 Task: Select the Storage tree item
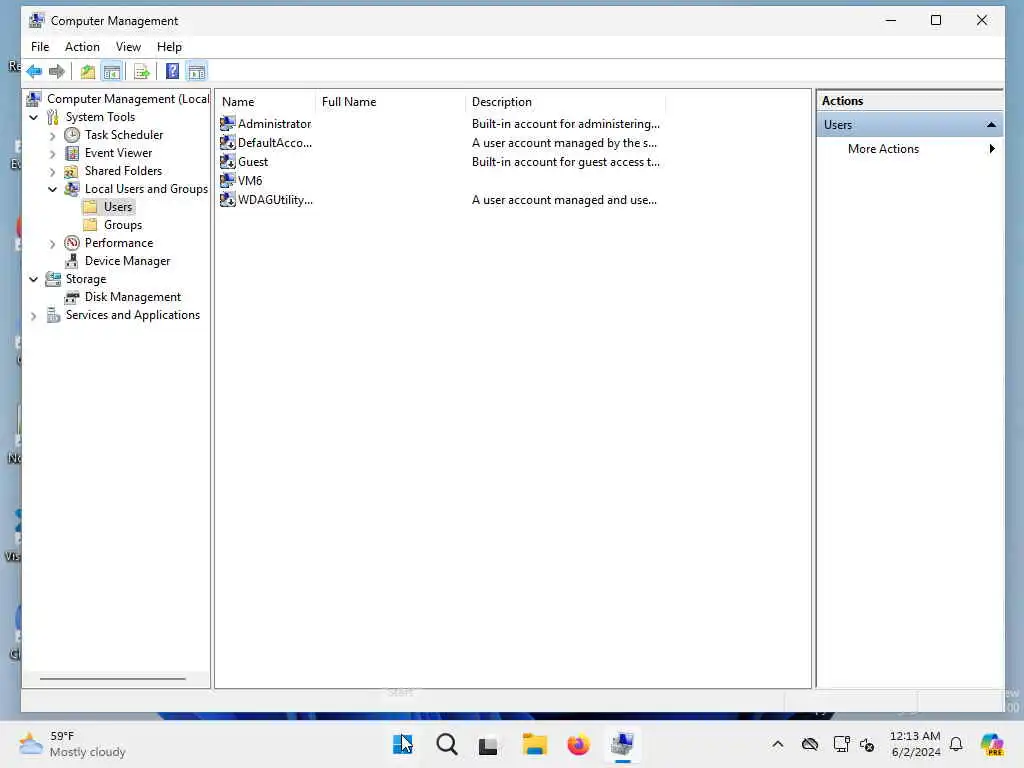pos(86,279)
